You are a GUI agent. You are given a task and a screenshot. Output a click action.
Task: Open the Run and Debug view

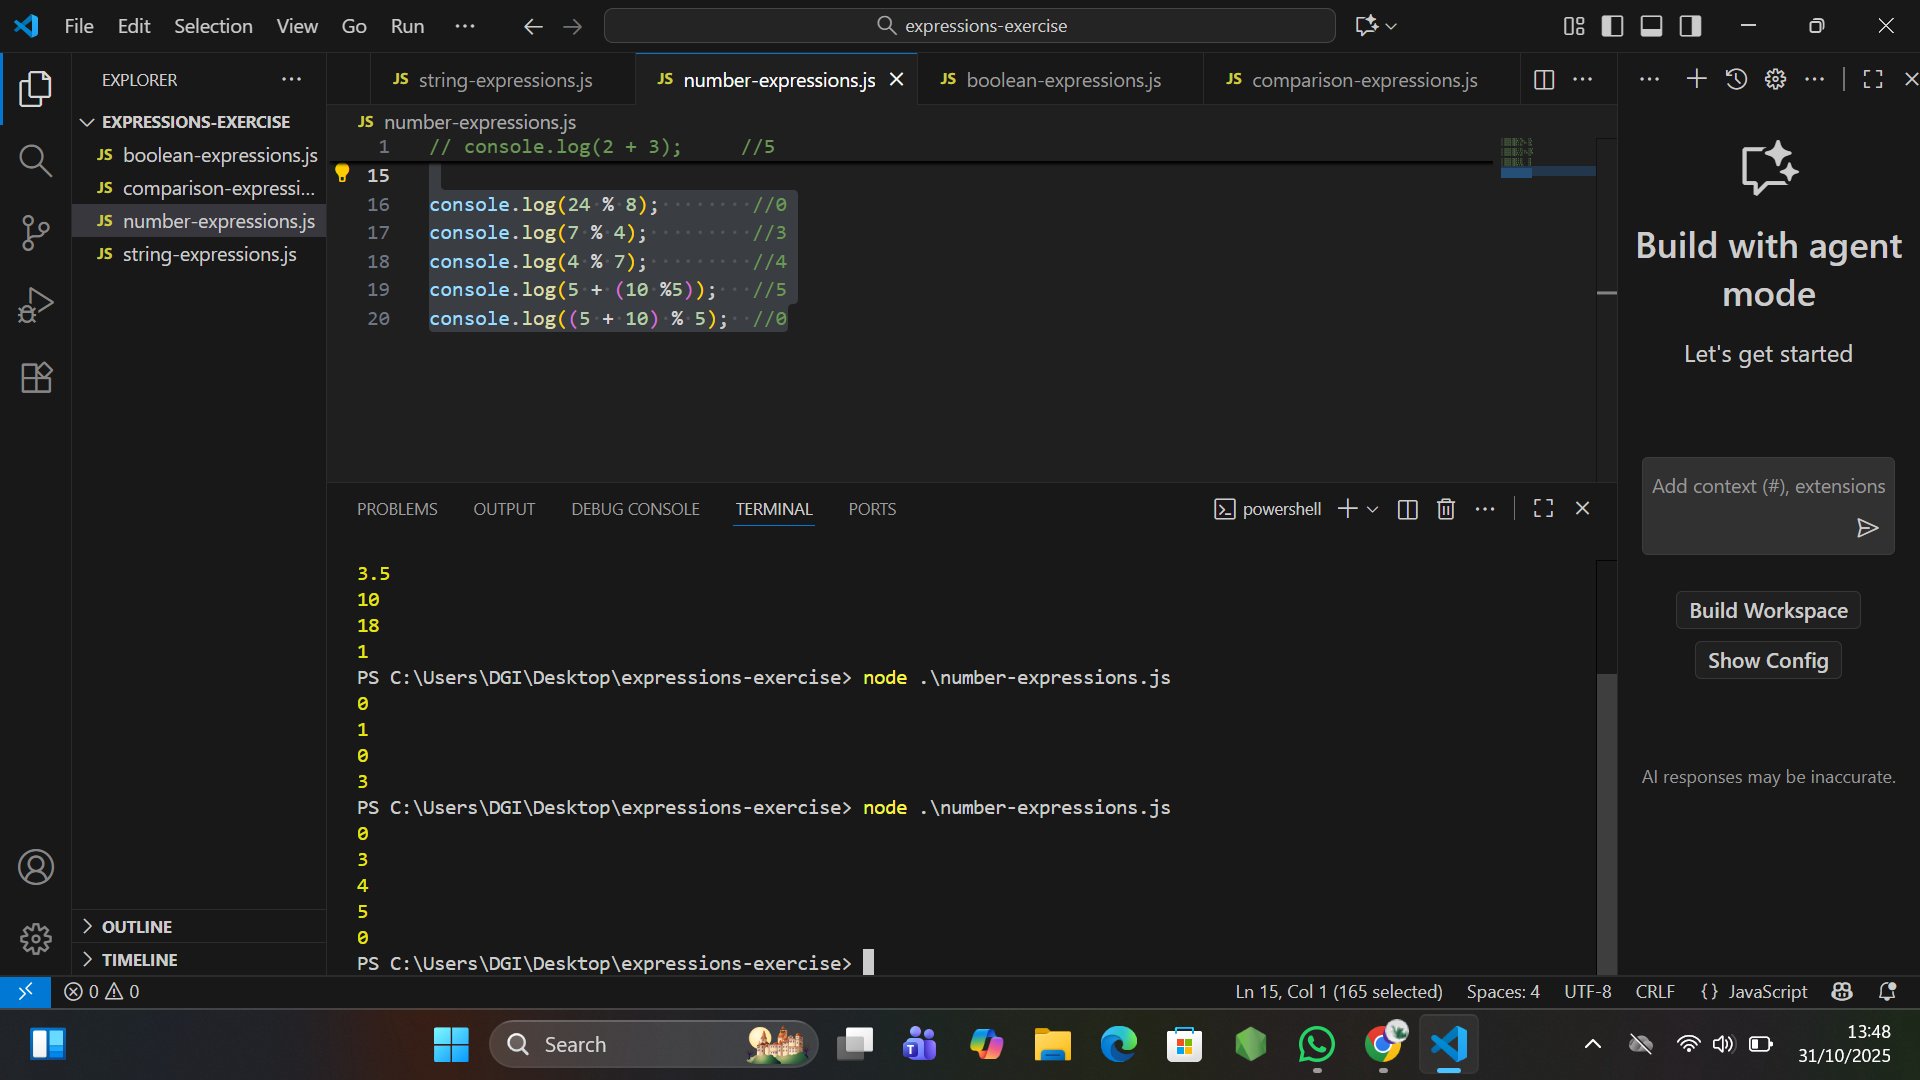pyautogui.click(x=36, y=305)
